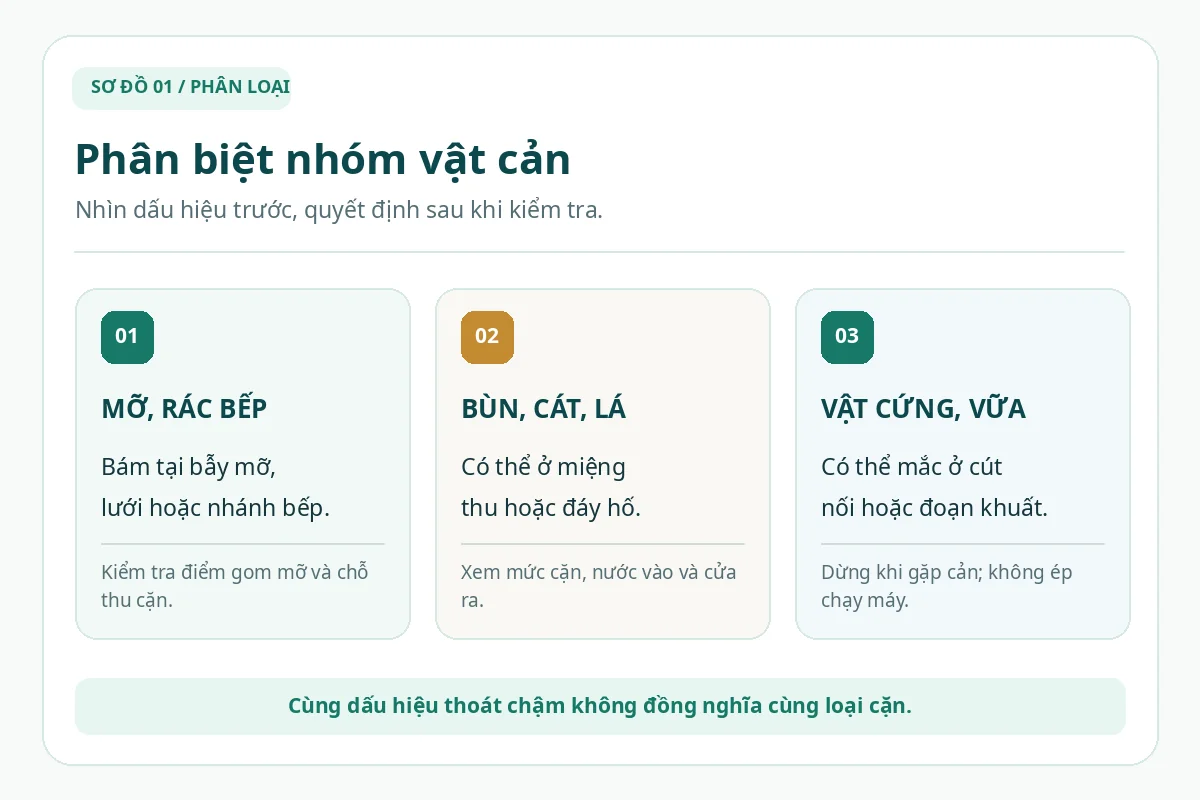
Task: Click note Kiểm tra điểm gom mỡ
Action: click(x=235, y=586)
